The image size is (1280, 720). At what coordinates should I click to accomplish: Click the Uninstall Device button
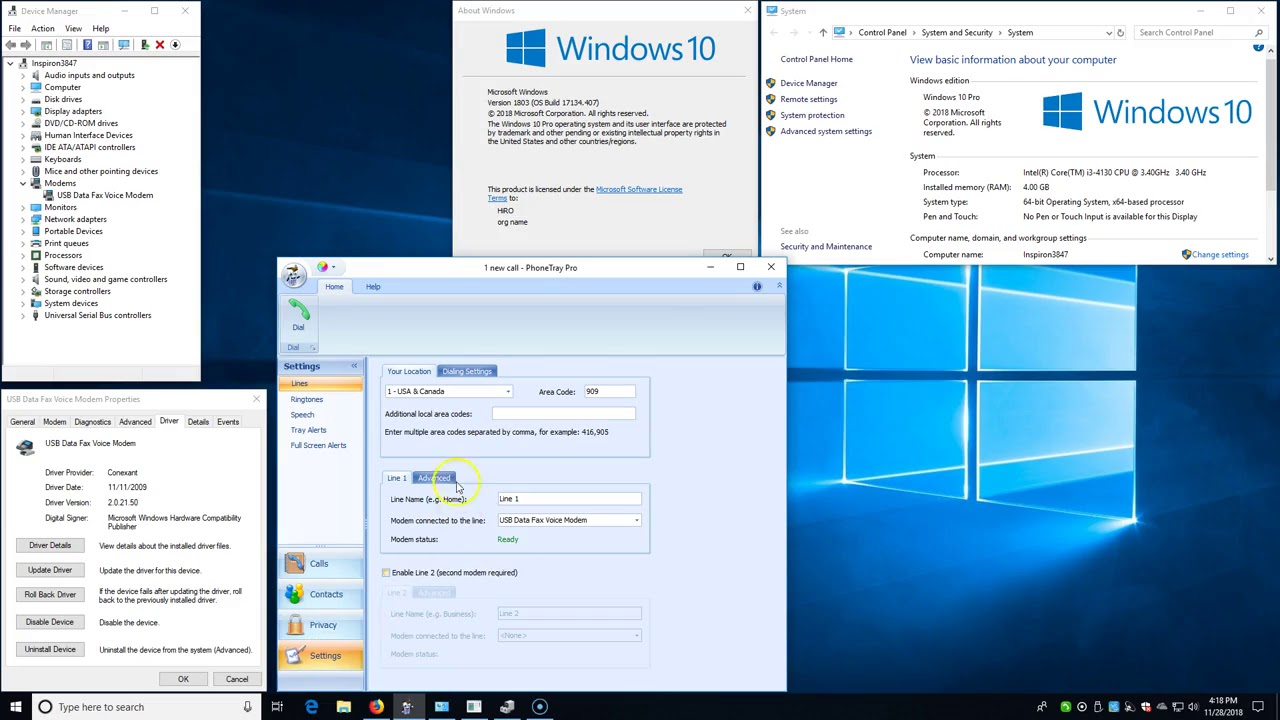50,650
